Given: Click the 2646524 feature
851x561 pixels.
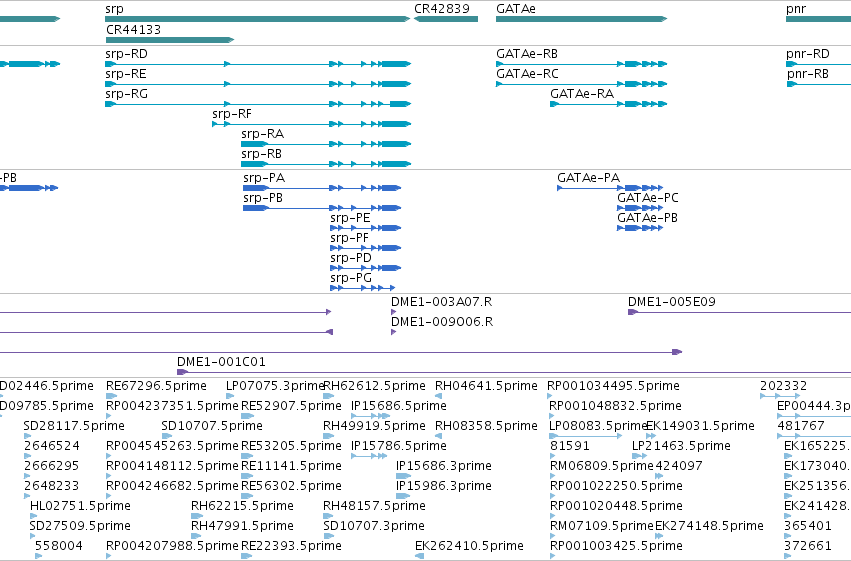Looking at the screenshot, I should [27, 456].
